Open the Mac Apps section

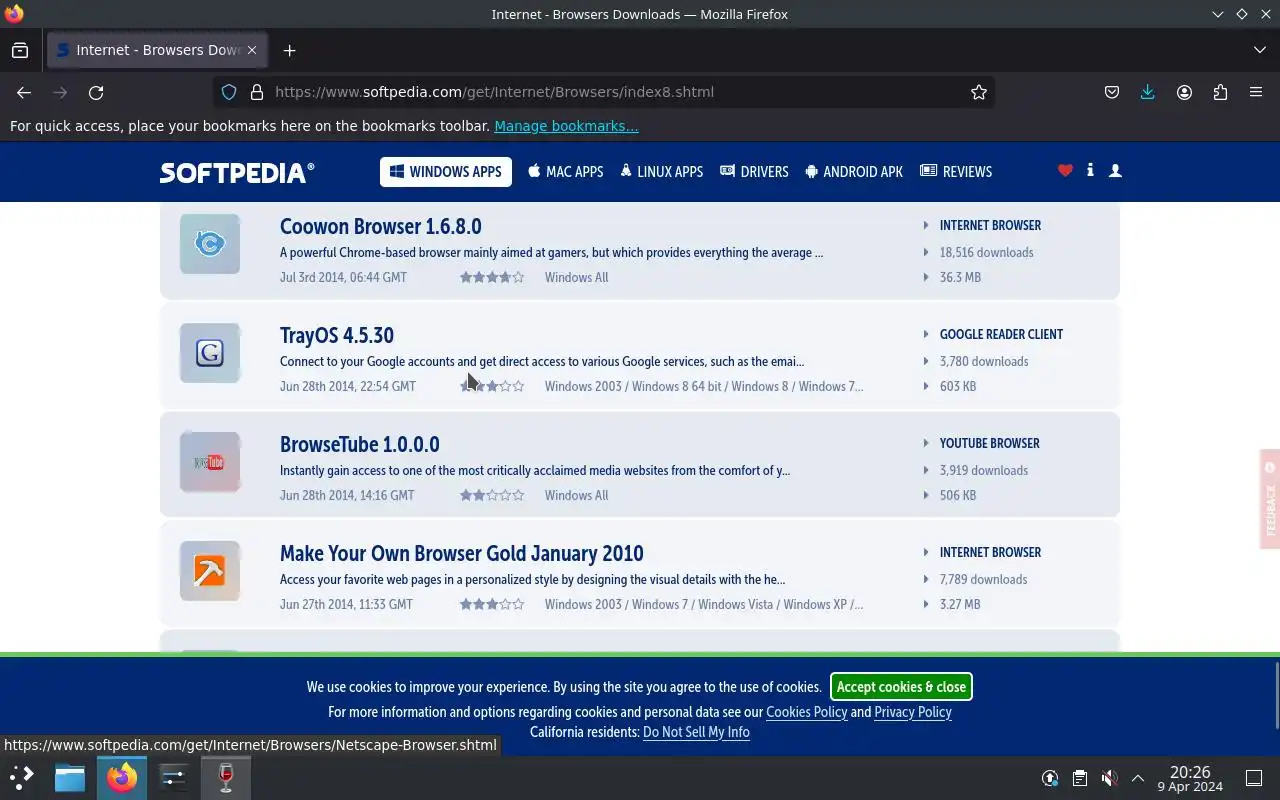566,172
